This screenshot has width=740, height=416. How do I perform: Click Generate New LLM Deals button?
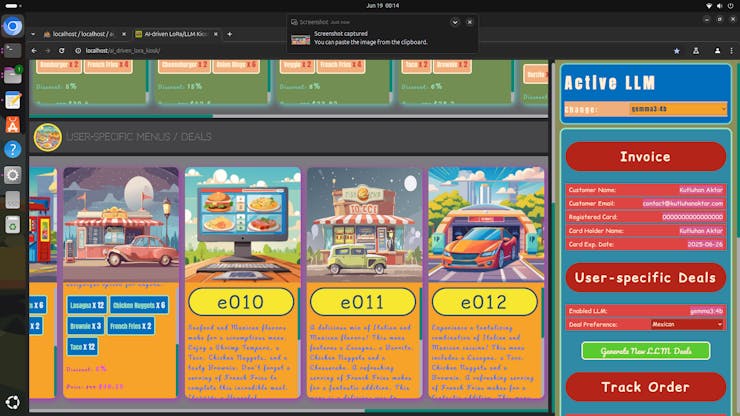tap(646, 351)
